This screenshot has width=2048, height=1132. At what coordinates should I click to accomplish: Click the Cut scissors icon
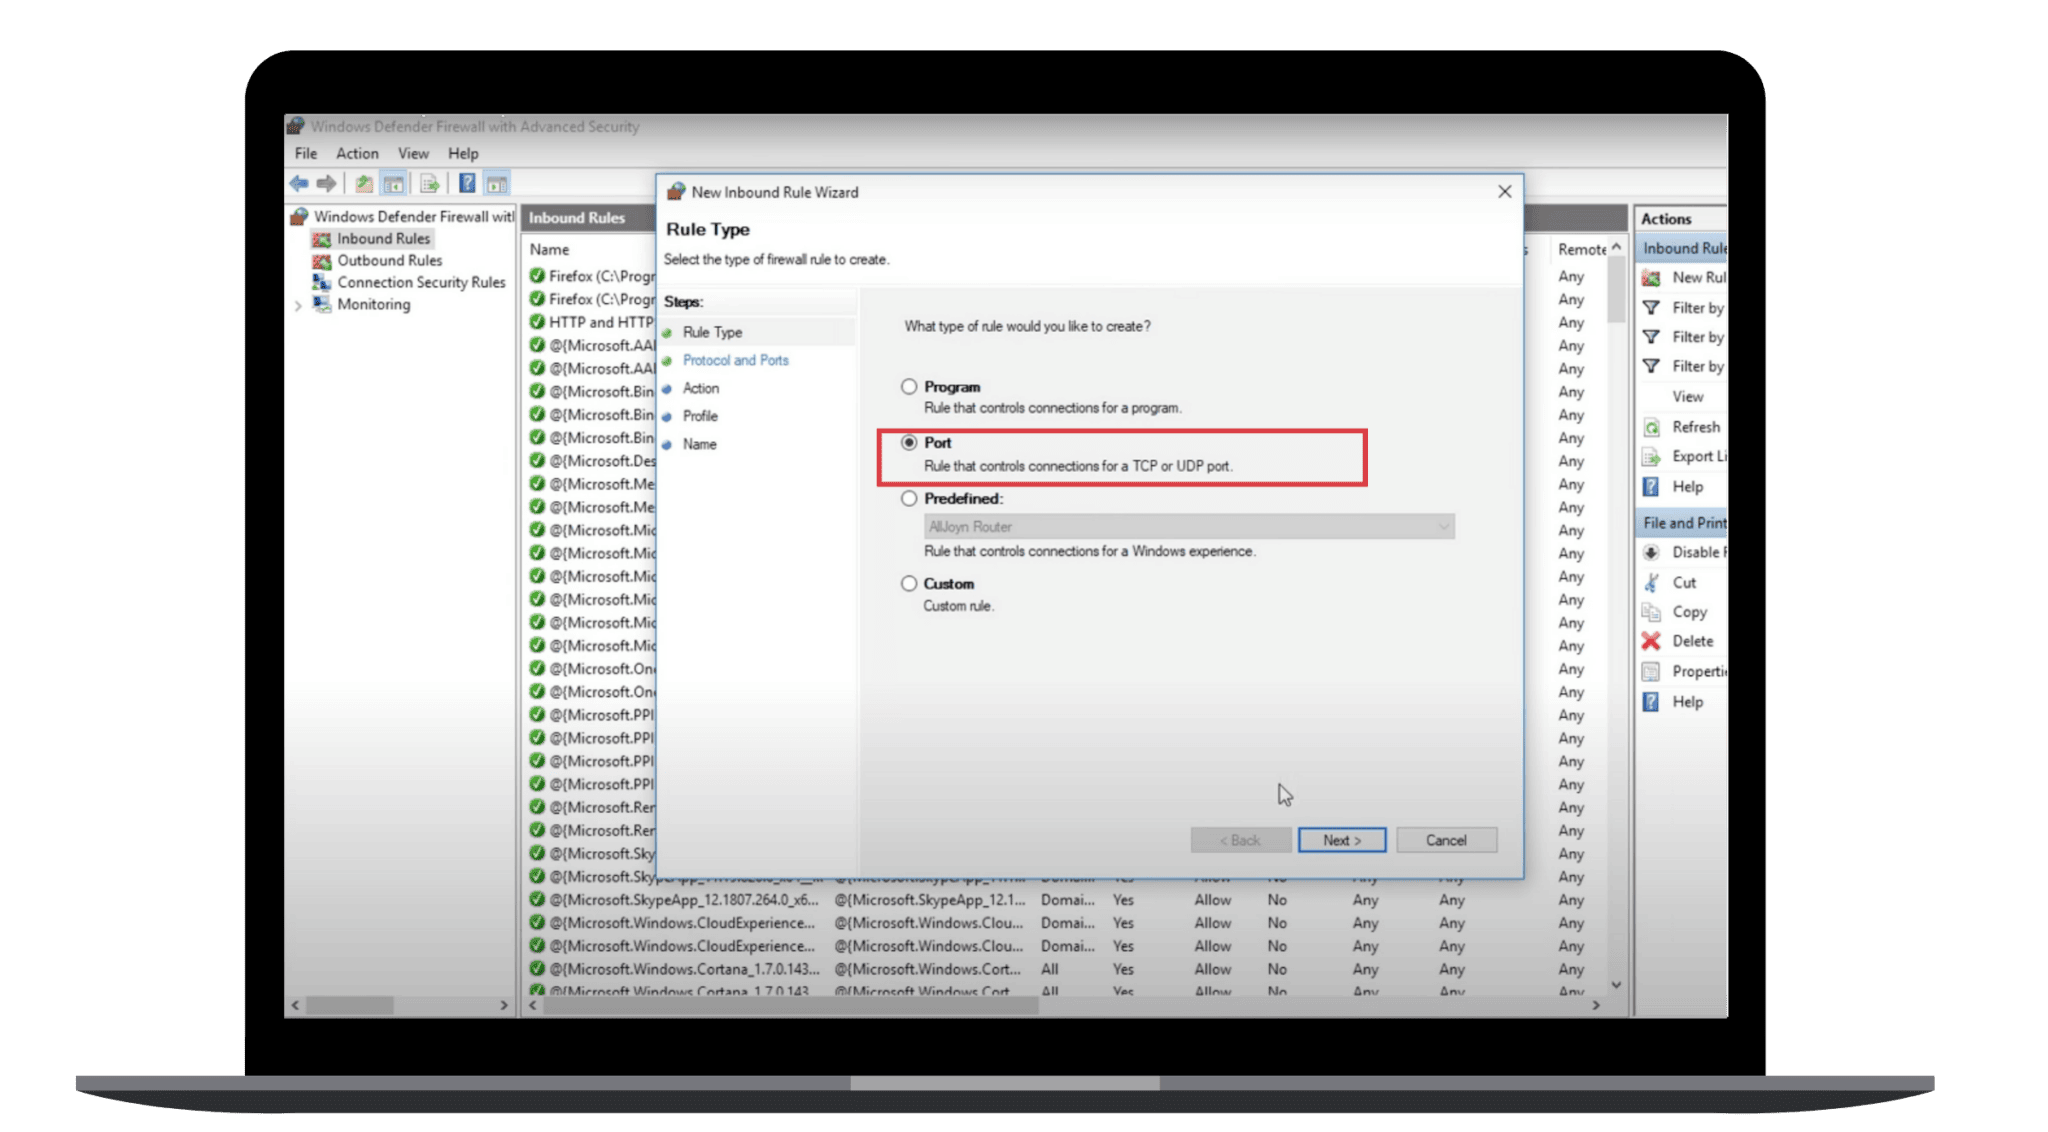[1651, 582]
